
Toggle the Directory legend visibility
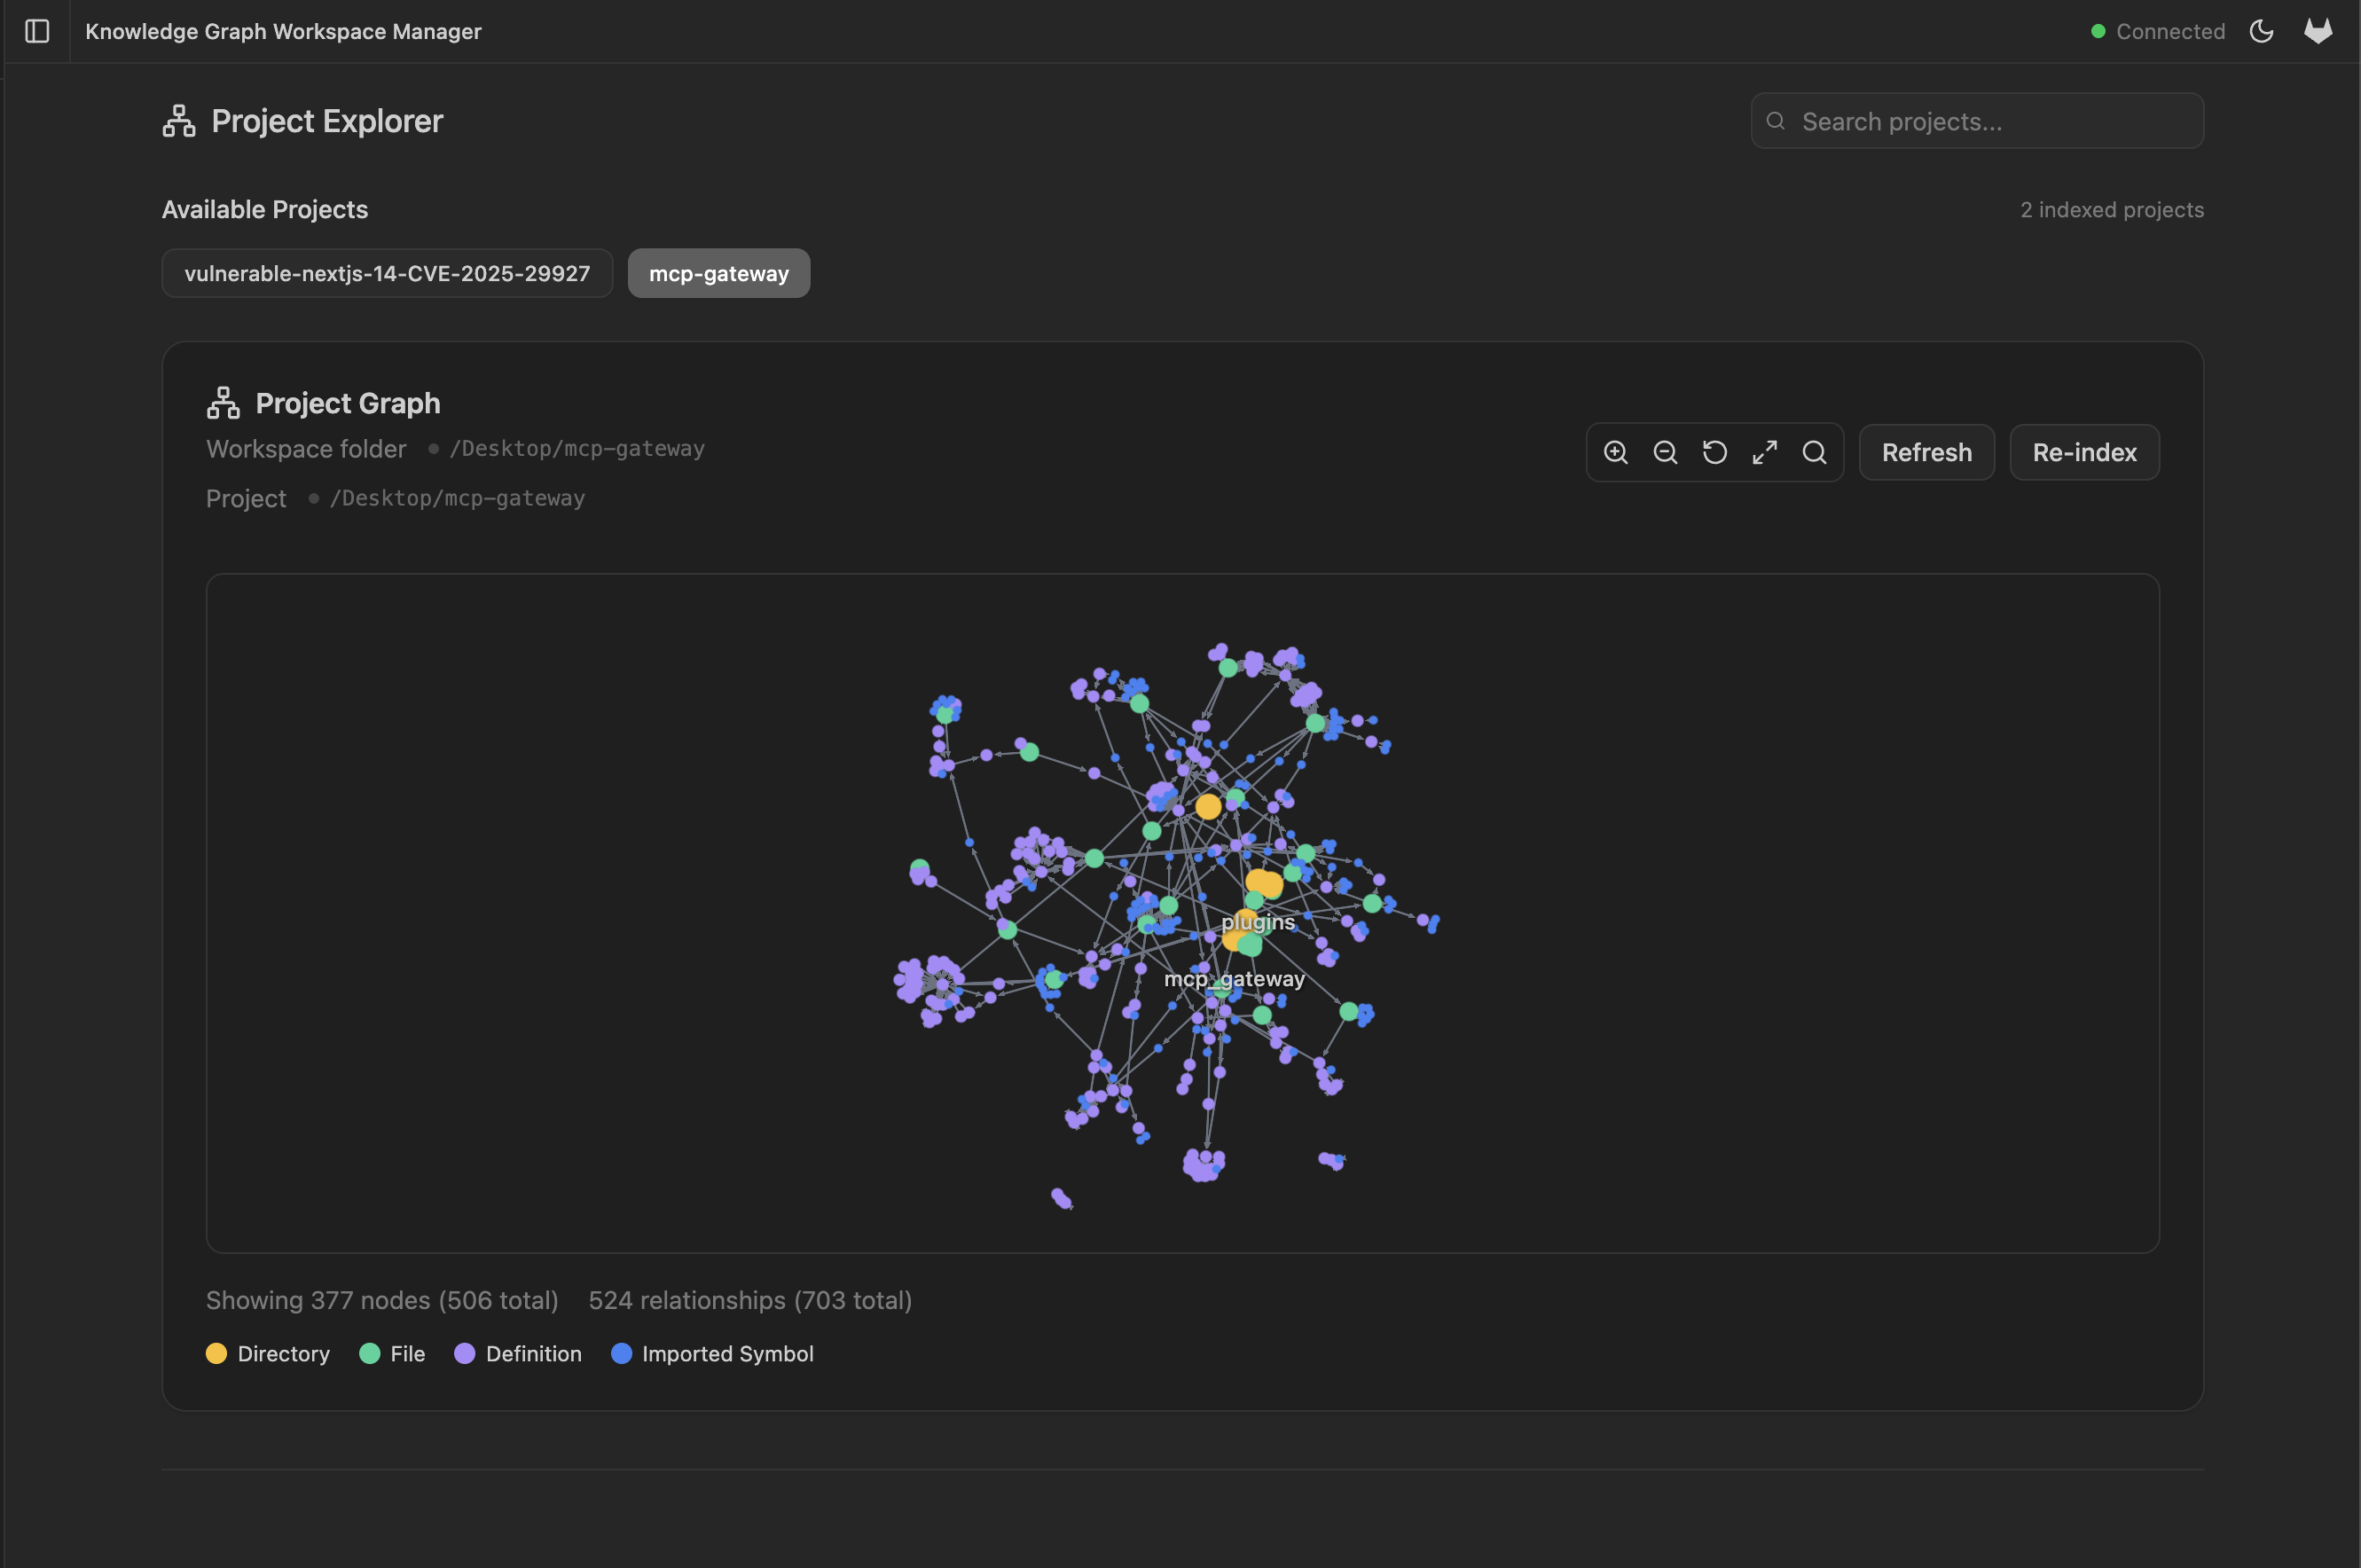(x=216, y=1354)
